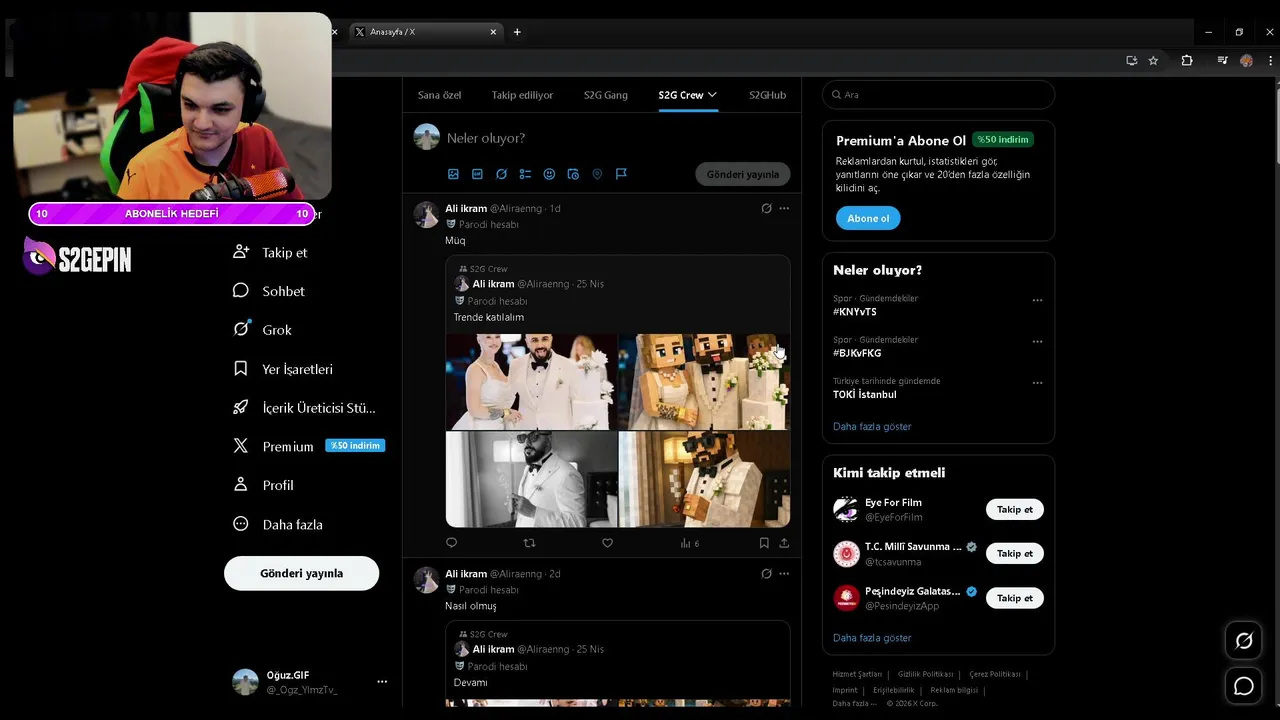
Task: Open the real wedding photo thumbnail
Action: click(x=531, y=382)
